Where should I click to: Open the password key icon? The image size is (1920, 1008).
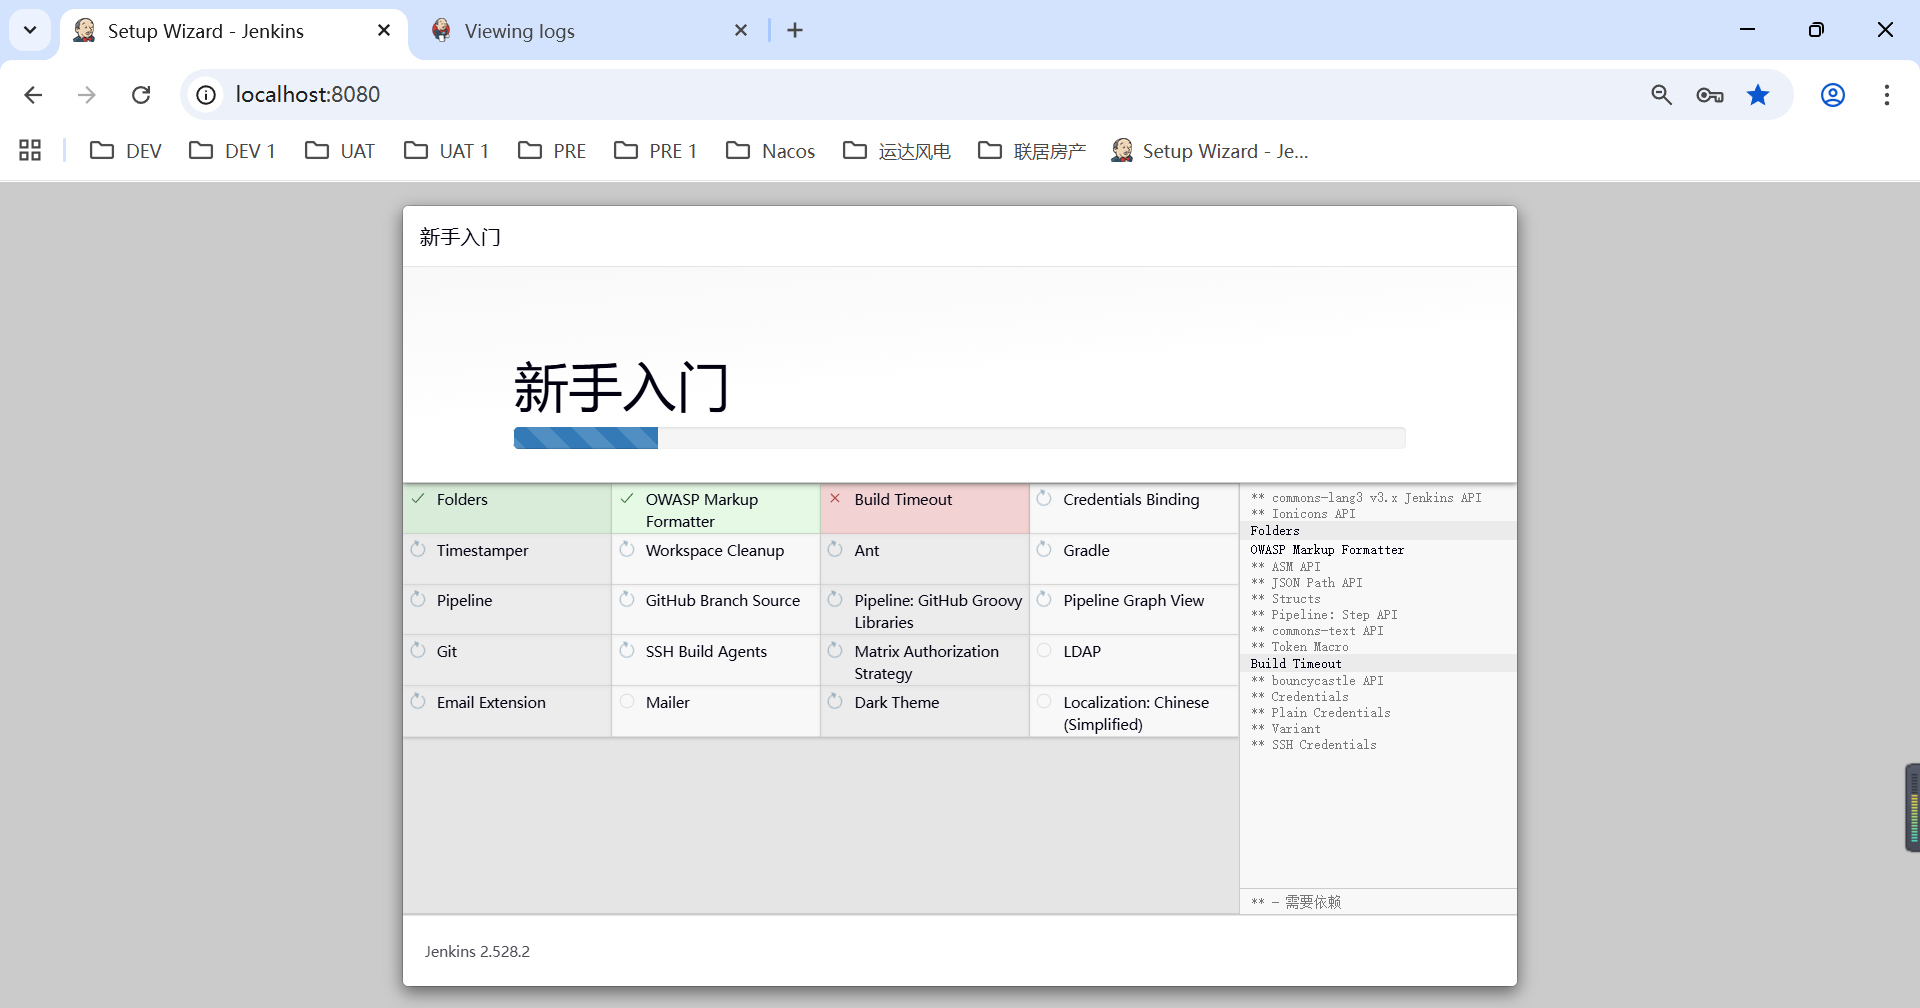pos(1710,95)
